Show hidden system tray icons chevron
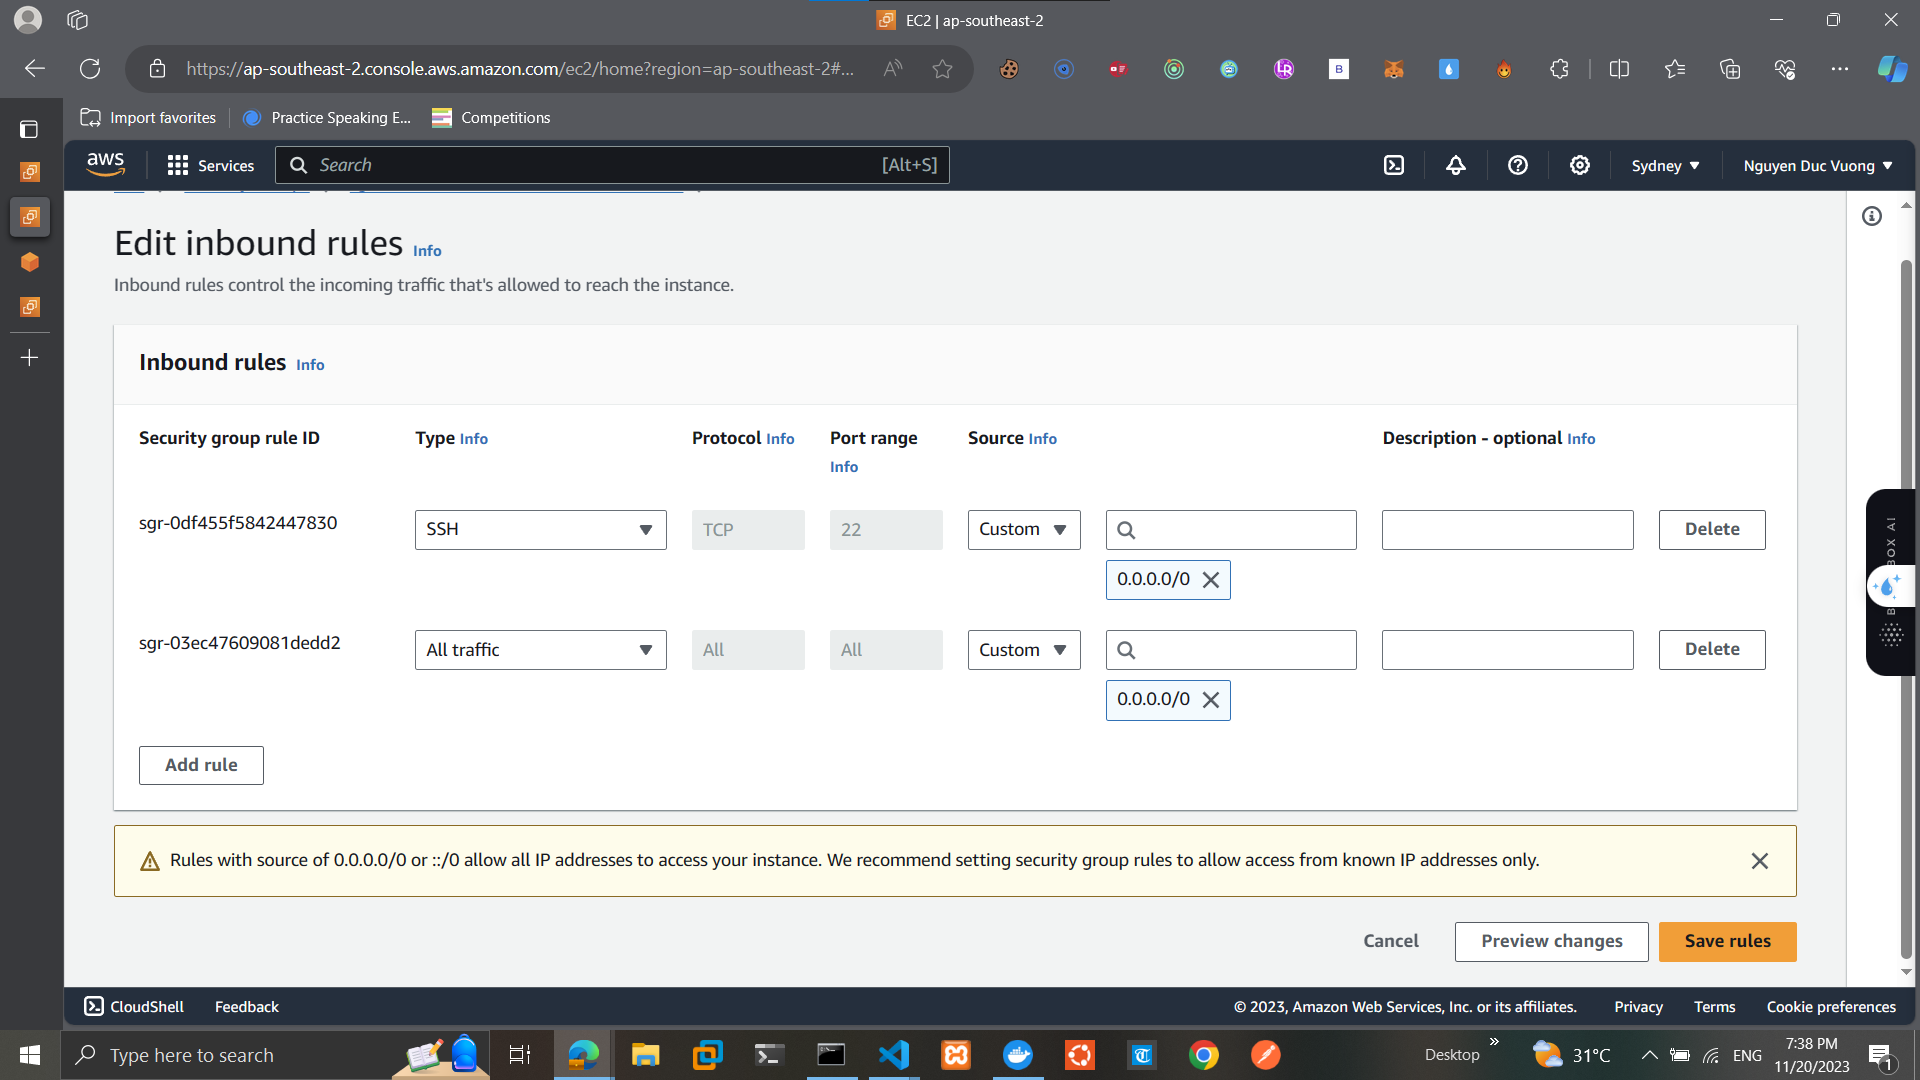 click(x=1650, y=1055)
